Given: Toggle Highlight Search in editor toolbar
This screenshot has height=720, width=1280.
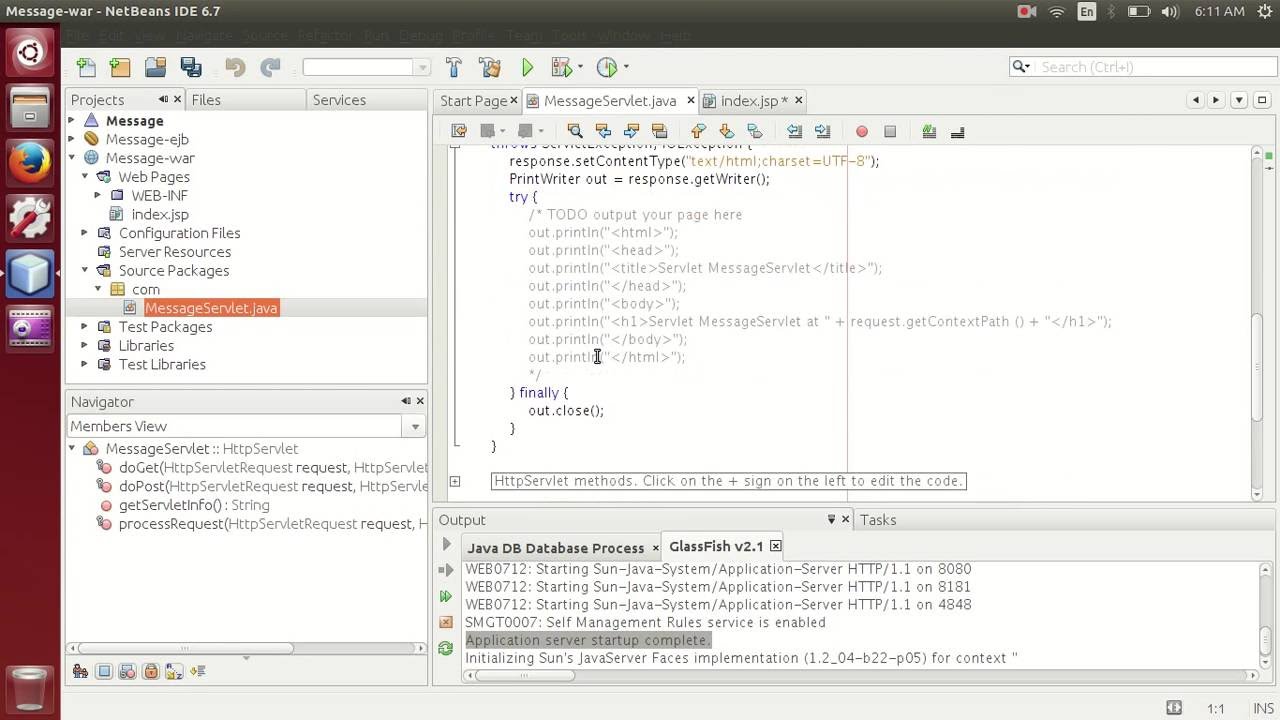Looking at the screenshot, I should 659,131.
